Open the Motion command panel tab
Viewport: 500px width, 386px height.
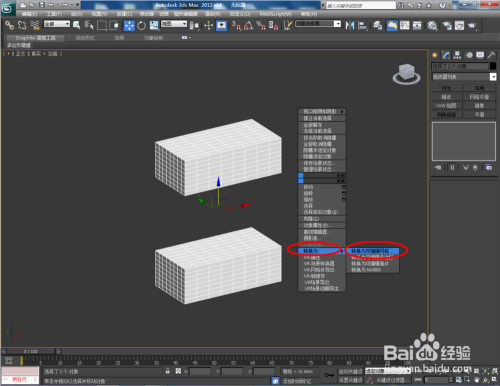pyautogui.click(x=469, y=55)
